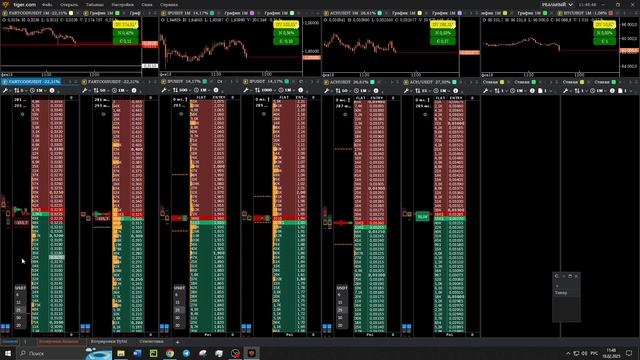Click price-scale arrows icon in FARTCOINUSDT step-5 book
Image resolution: width=640 pixels, height=360 pixels.
(x=17, y=90)
